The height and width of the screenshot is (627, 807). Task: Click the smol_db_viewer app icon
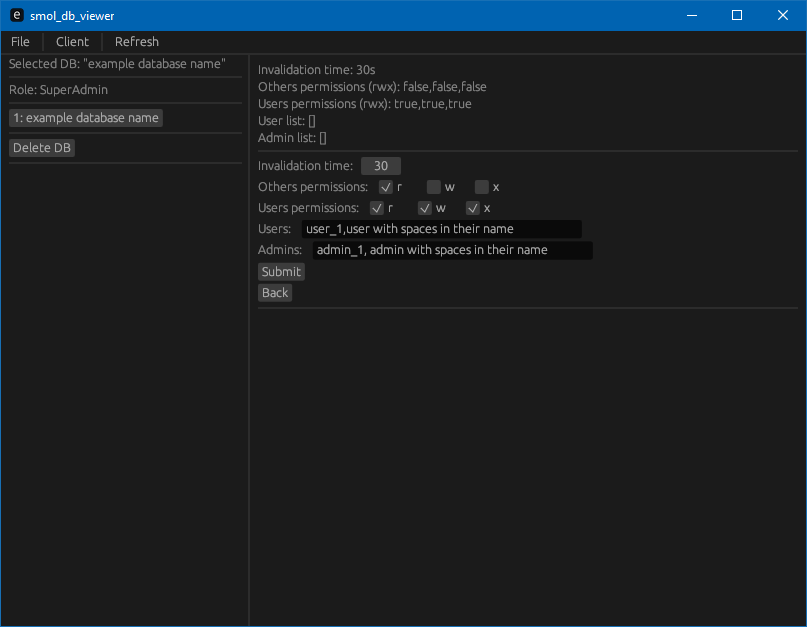[x=16, y=15]
